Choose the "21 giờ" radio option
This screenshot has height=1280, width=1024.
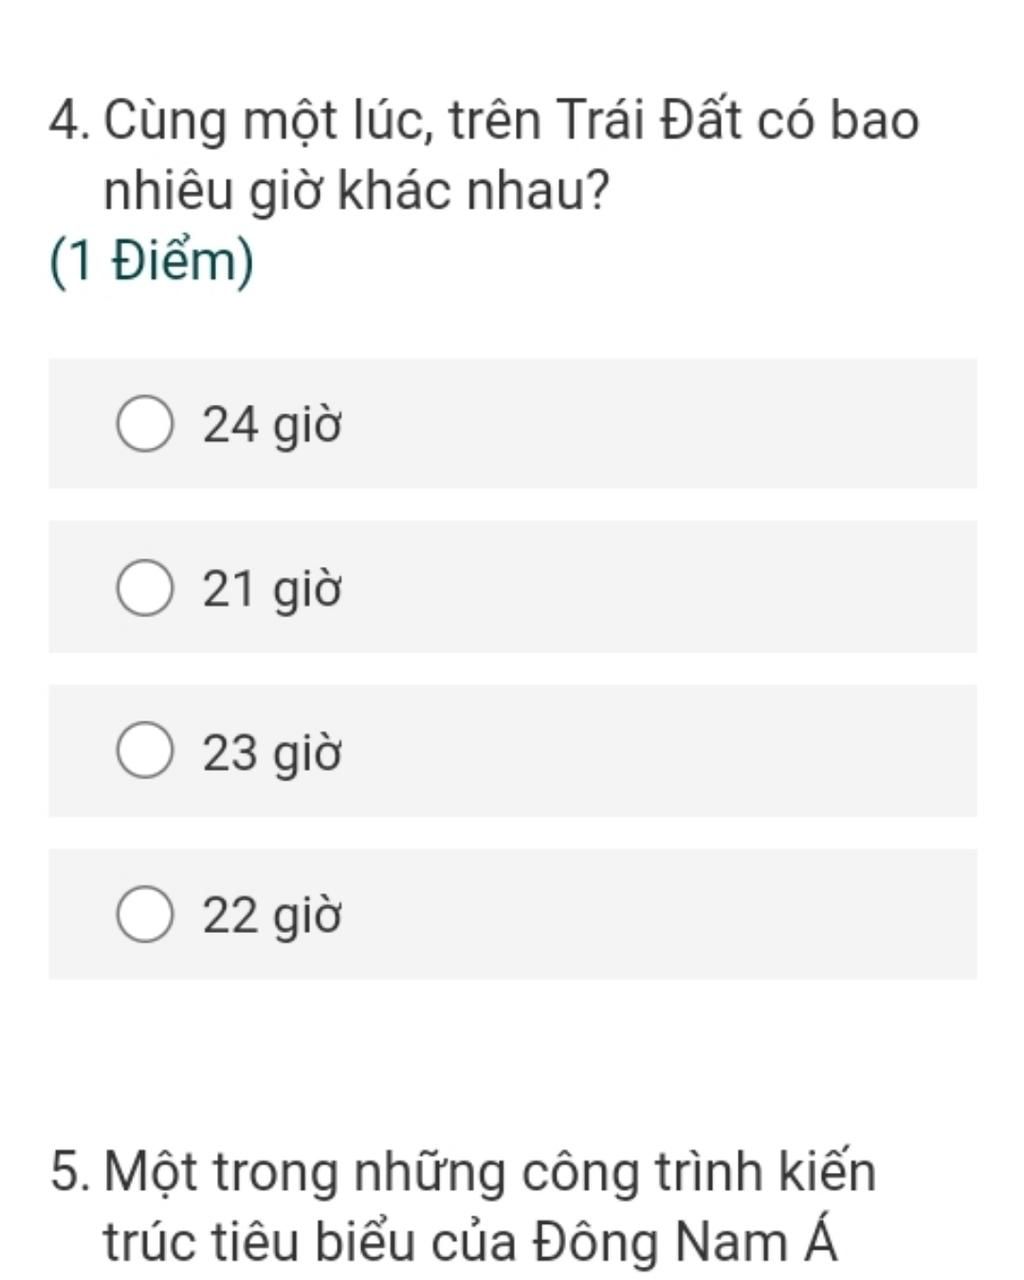pyautogui.click(x=146, y=588)
